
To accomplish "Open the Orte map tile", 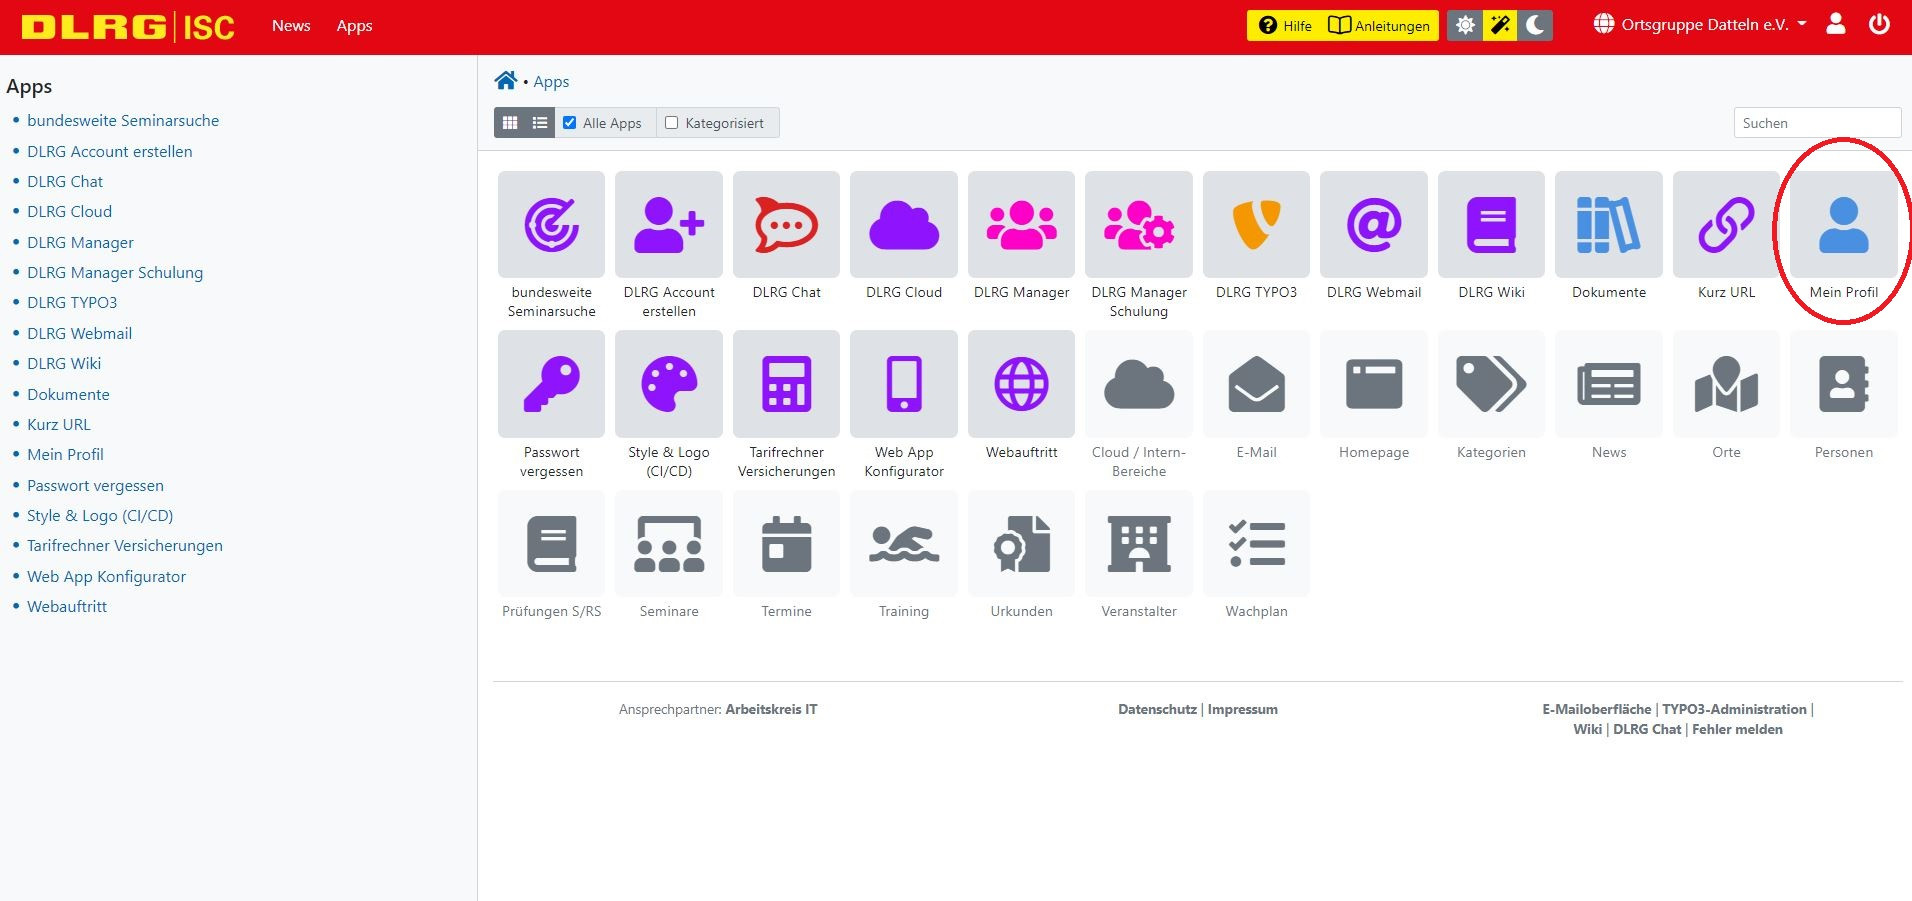I will [x=1726, y=384].
